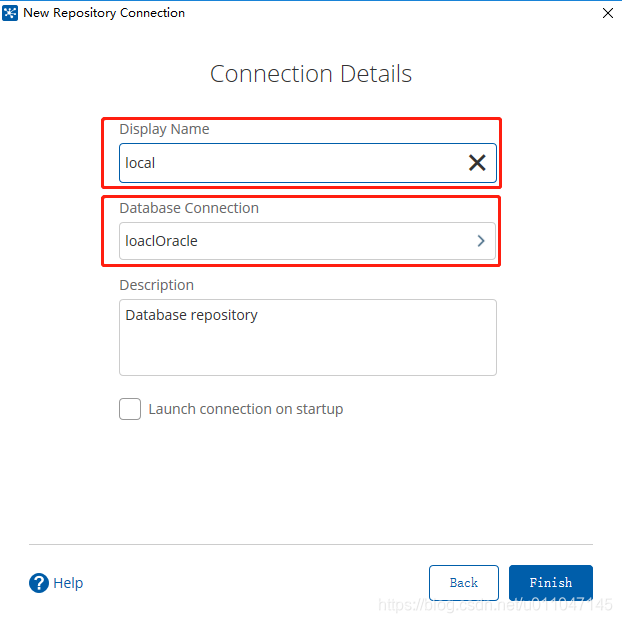622x623 pixels.
Task: Clear the Display Name field with X icon
Action: point(477,163)
